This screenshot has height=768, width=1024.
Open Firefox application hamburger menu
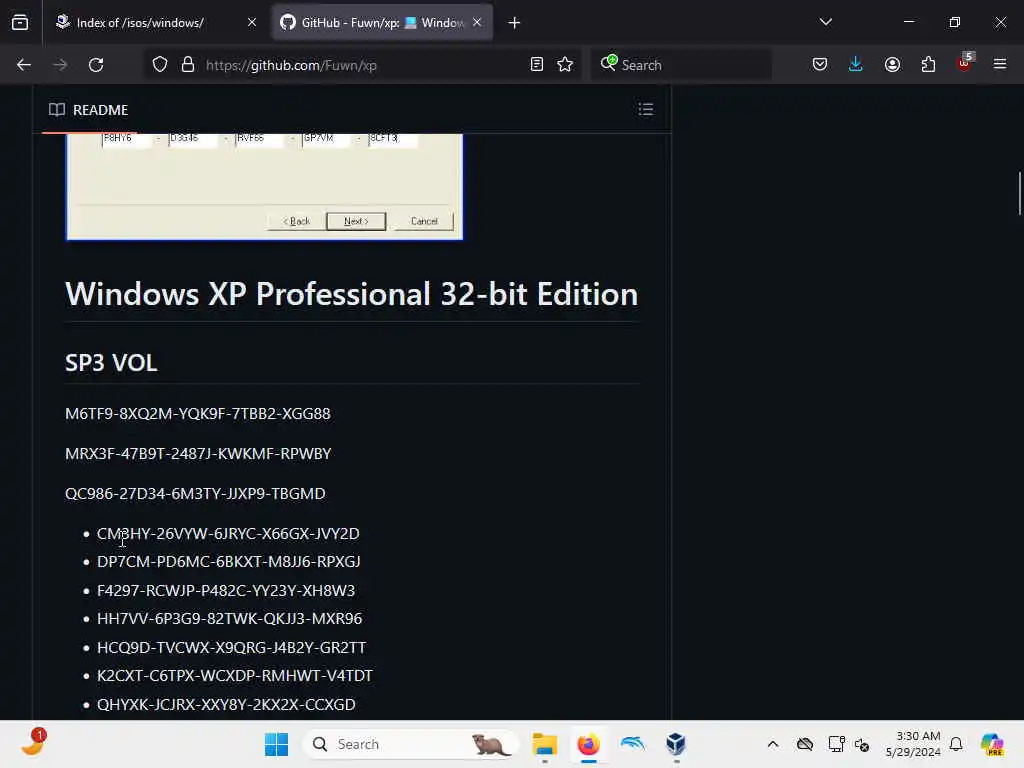coord(1000,64)
